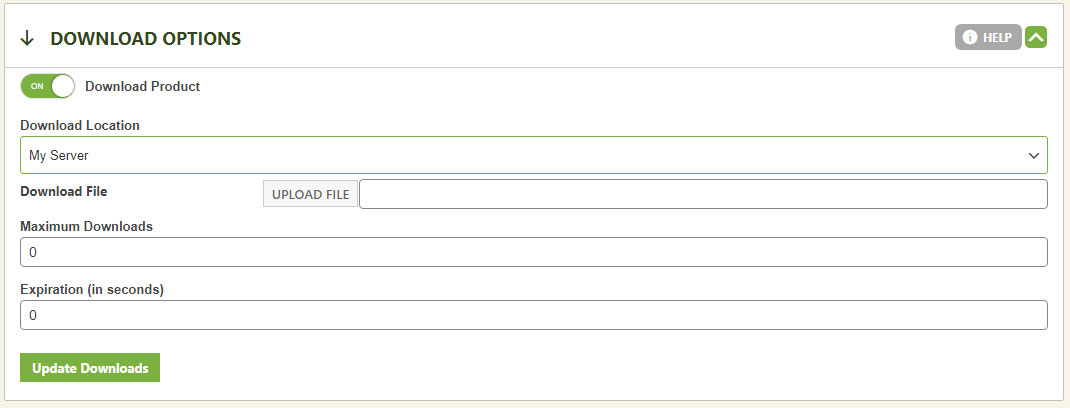Click the info icon in Help button
This screenshot has width=1070, height=408.
tap(970, 38)
